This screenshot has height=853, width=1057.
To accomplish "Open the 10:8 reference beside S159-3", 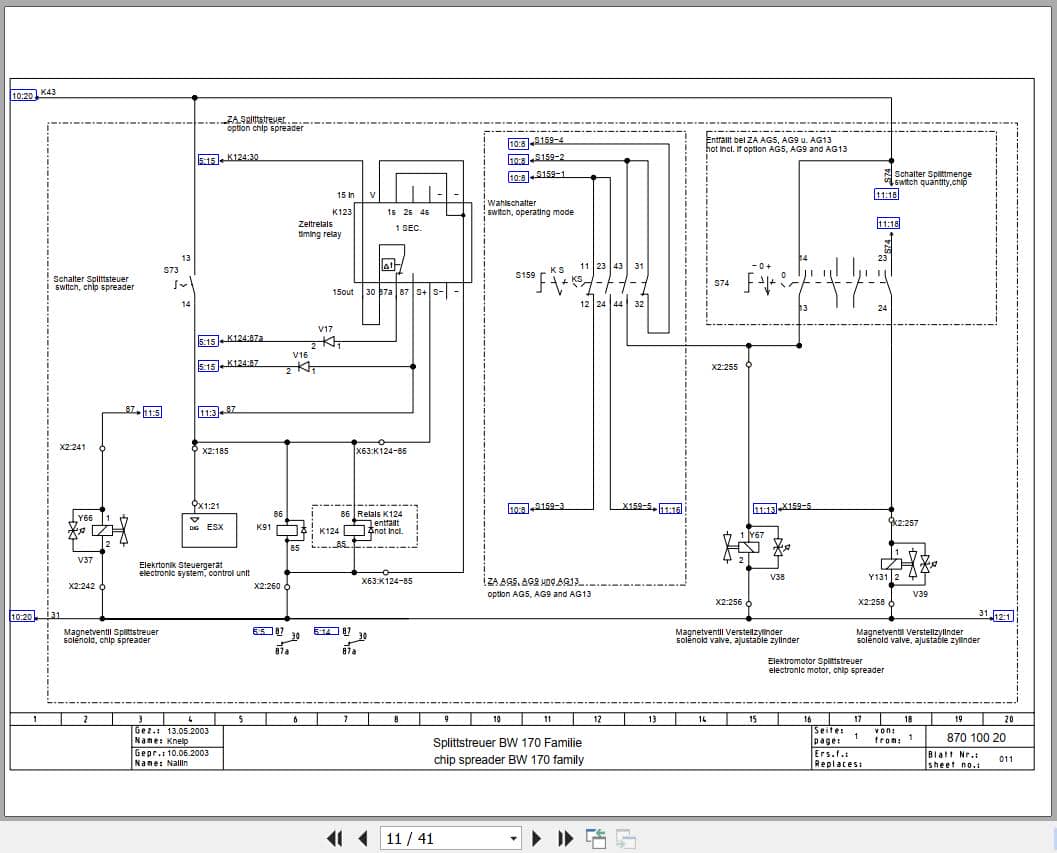I will (518, 509).
